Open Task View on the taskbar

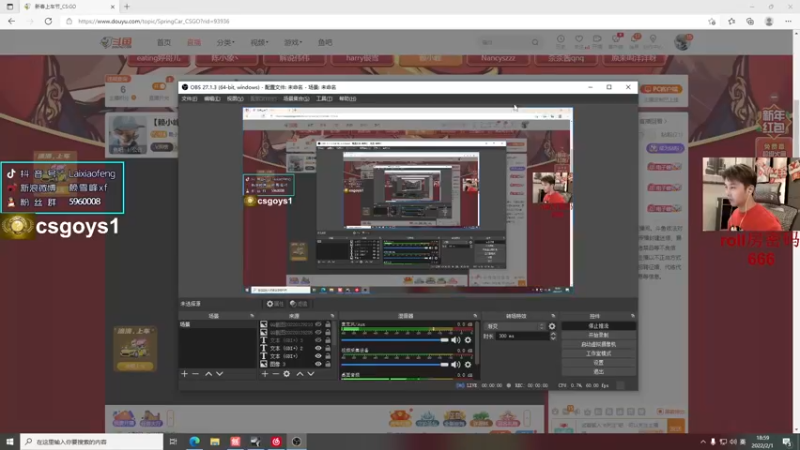point(173,441)
